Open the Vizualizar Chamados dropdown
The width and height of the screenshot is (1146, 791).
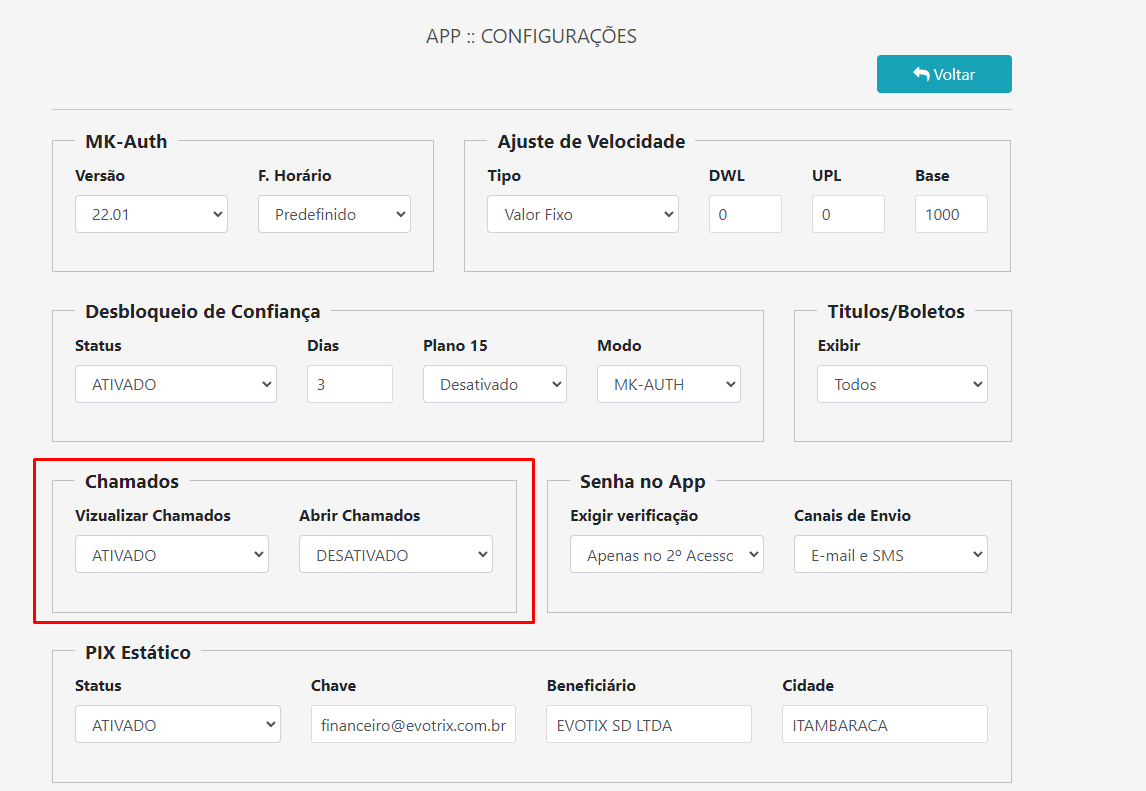point(172,553)
